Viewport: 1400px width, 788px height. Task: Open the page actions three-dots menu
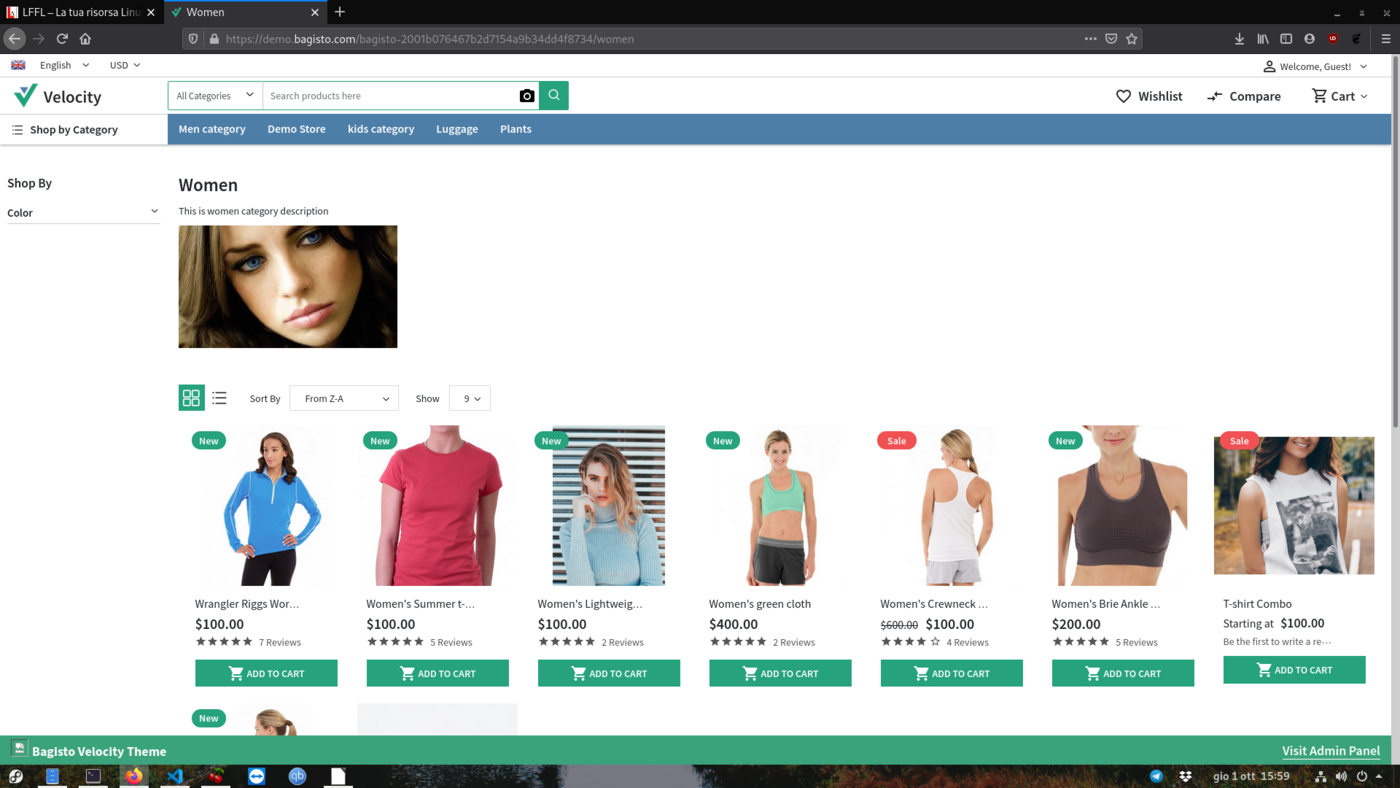pos(1090,39)
